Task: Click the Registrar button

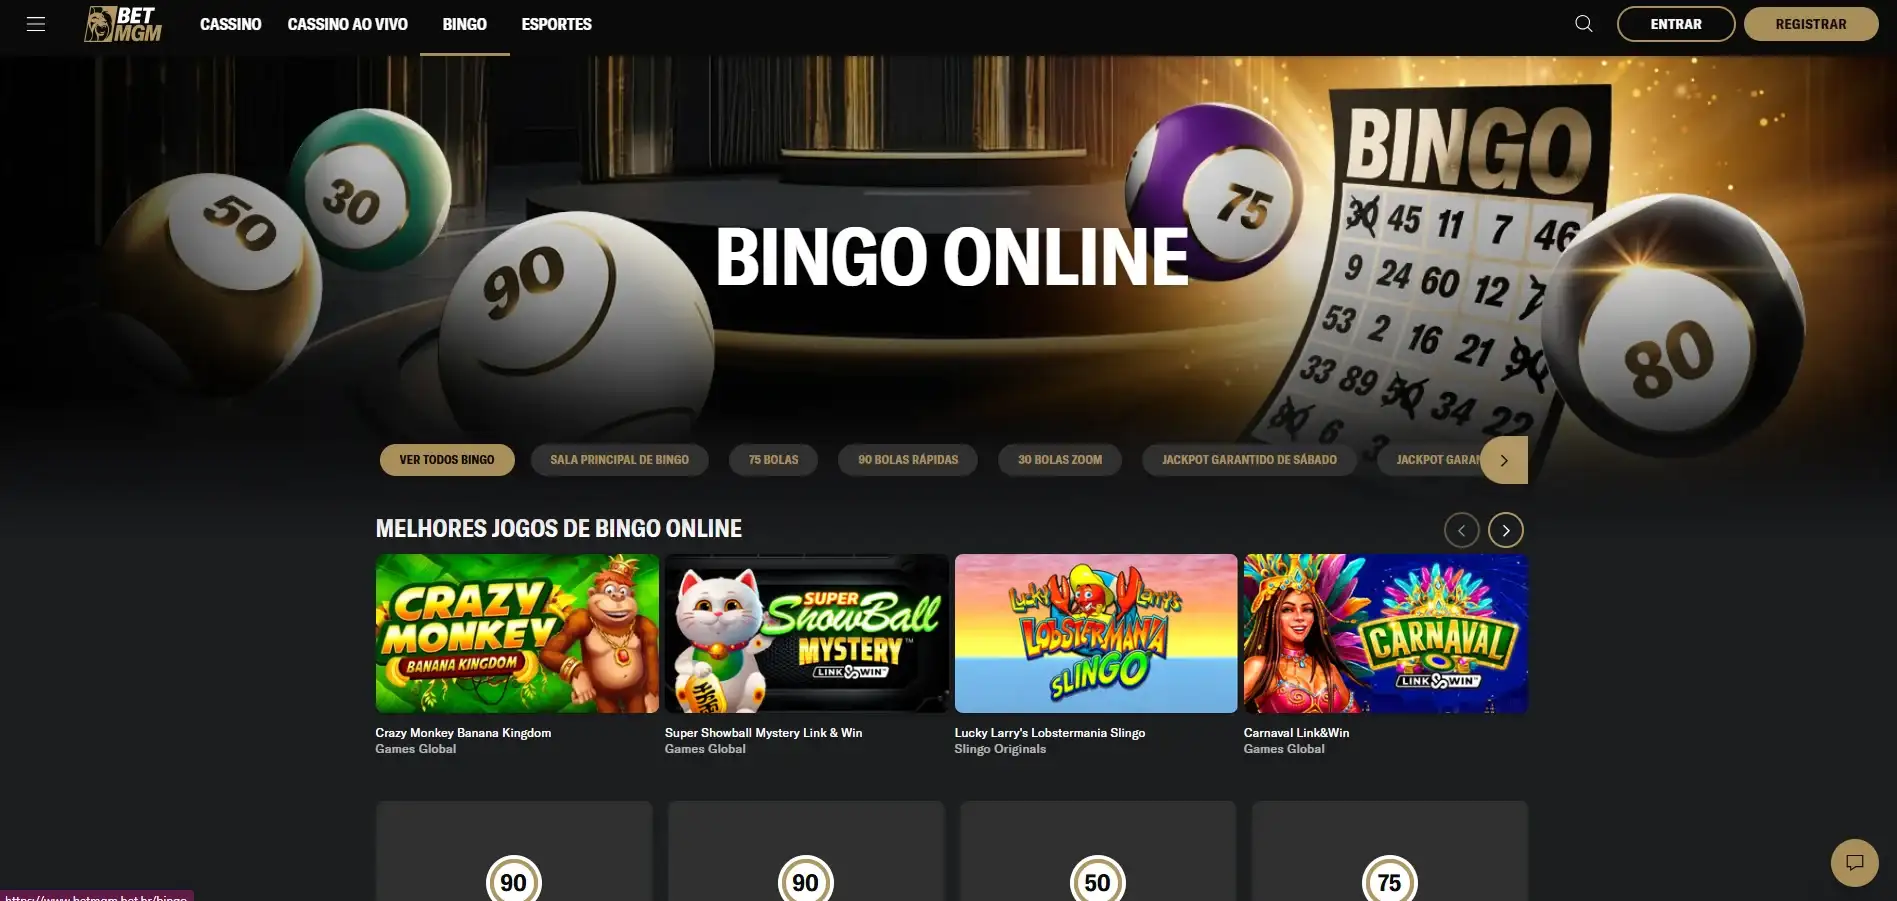Action: [x=1811, y=24]
